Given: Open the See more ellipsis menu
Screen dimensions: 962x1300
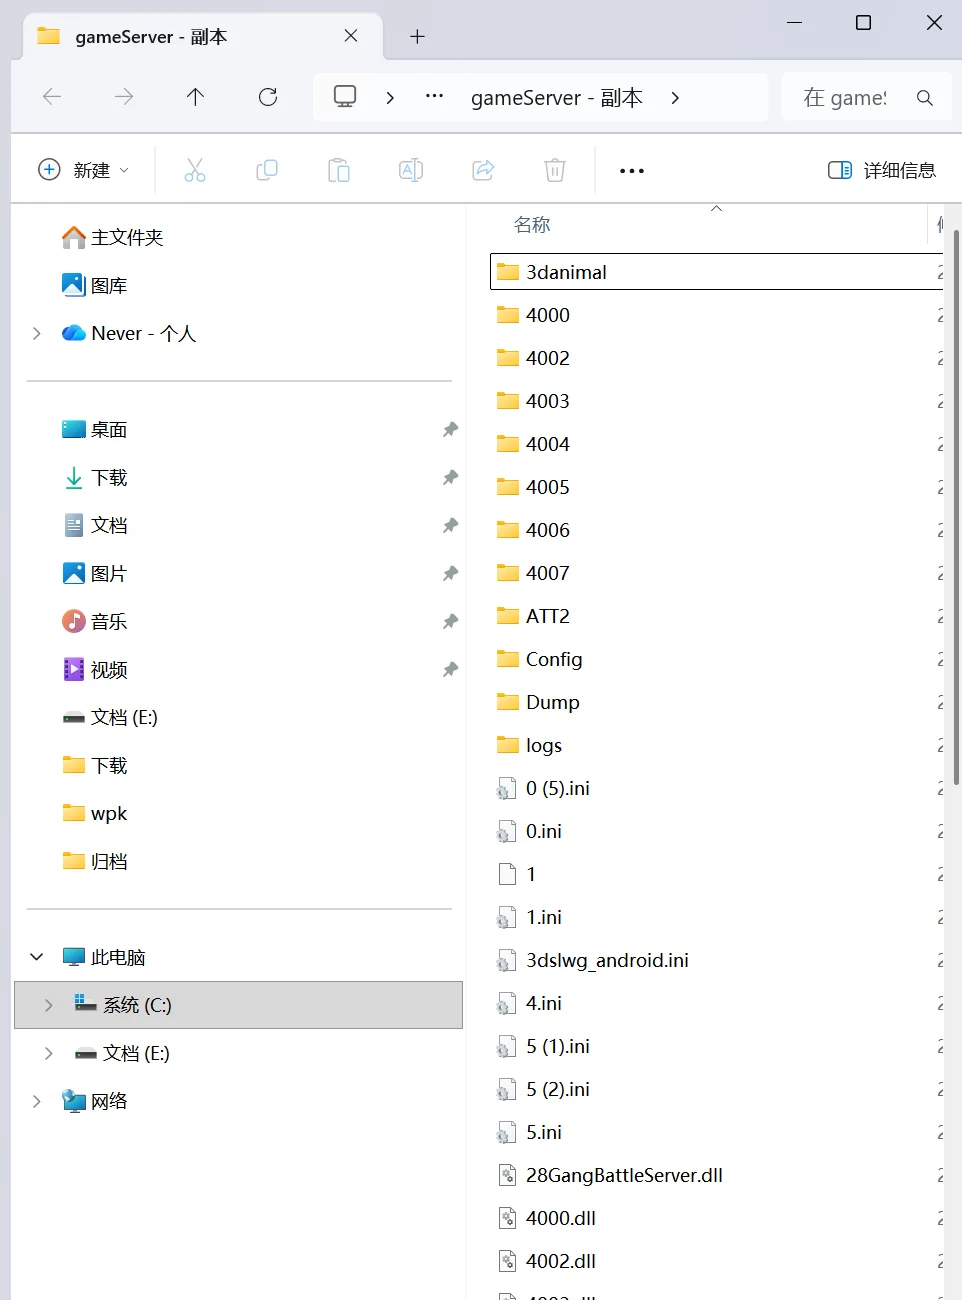Looking at the screenshot, I should tap(632, 171).
